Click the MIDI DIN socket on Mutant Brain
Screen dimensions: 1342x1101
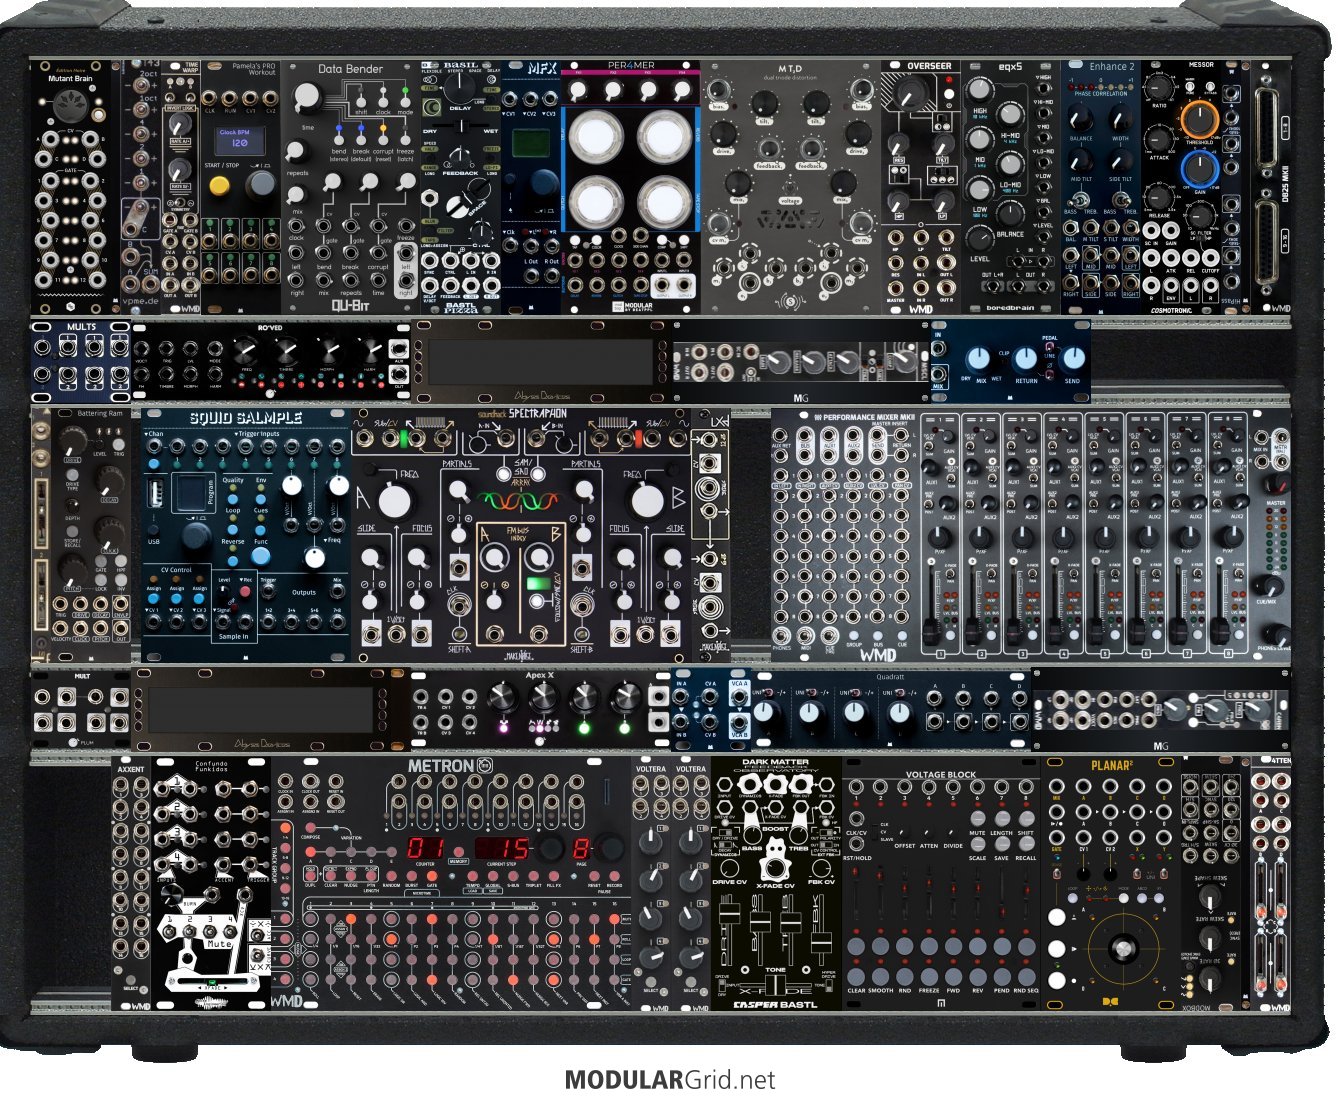pyautogui.click(x=70, y=107)
